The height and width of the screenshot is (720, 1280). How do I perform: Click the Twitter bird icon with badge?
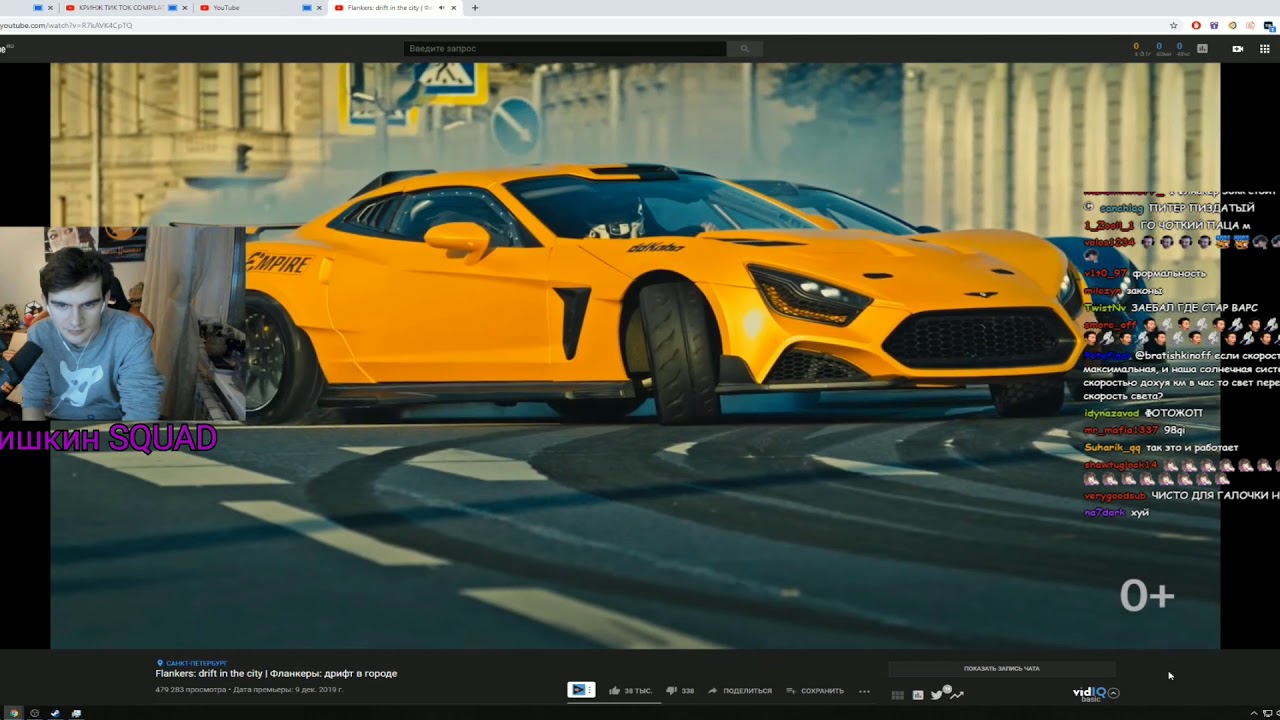coord(938,693)
